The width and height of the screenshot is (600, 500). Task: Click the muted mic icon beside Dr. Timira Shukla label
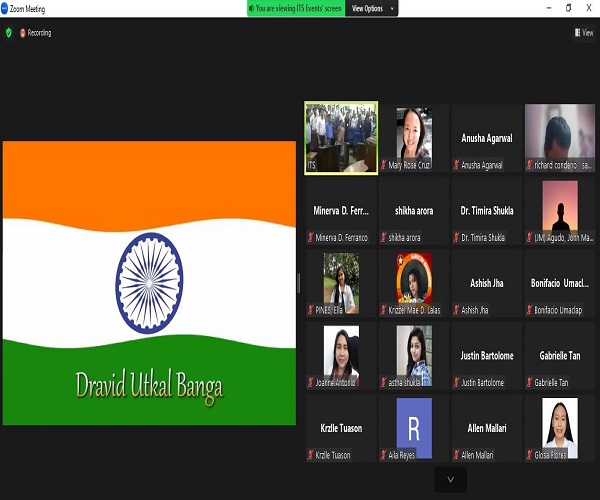pos(456,238)
